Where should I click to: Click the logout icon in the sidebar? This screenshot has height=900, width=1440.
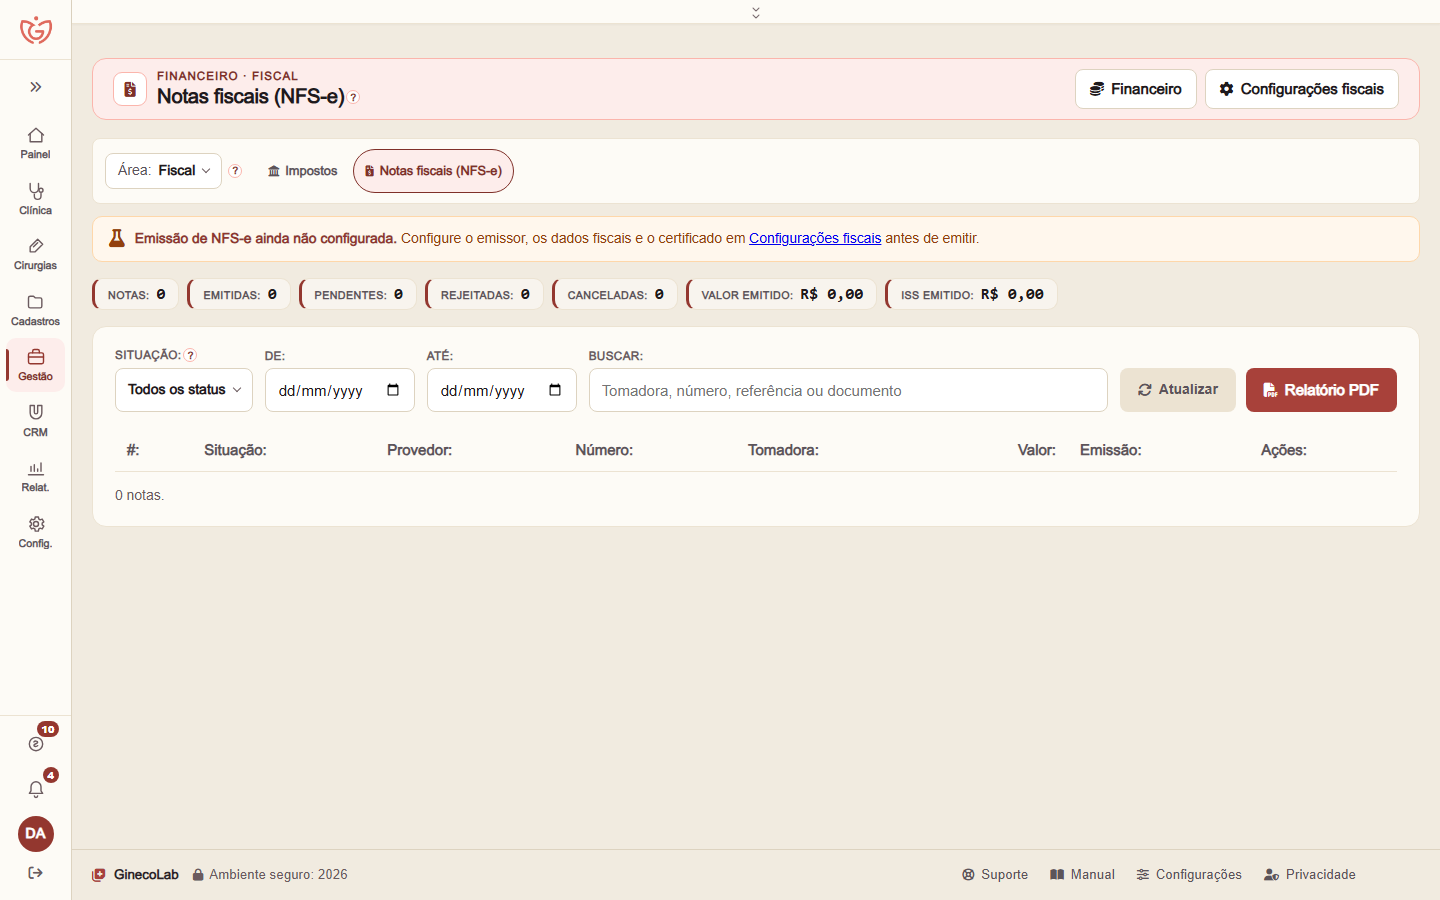[x=36, y=873]
